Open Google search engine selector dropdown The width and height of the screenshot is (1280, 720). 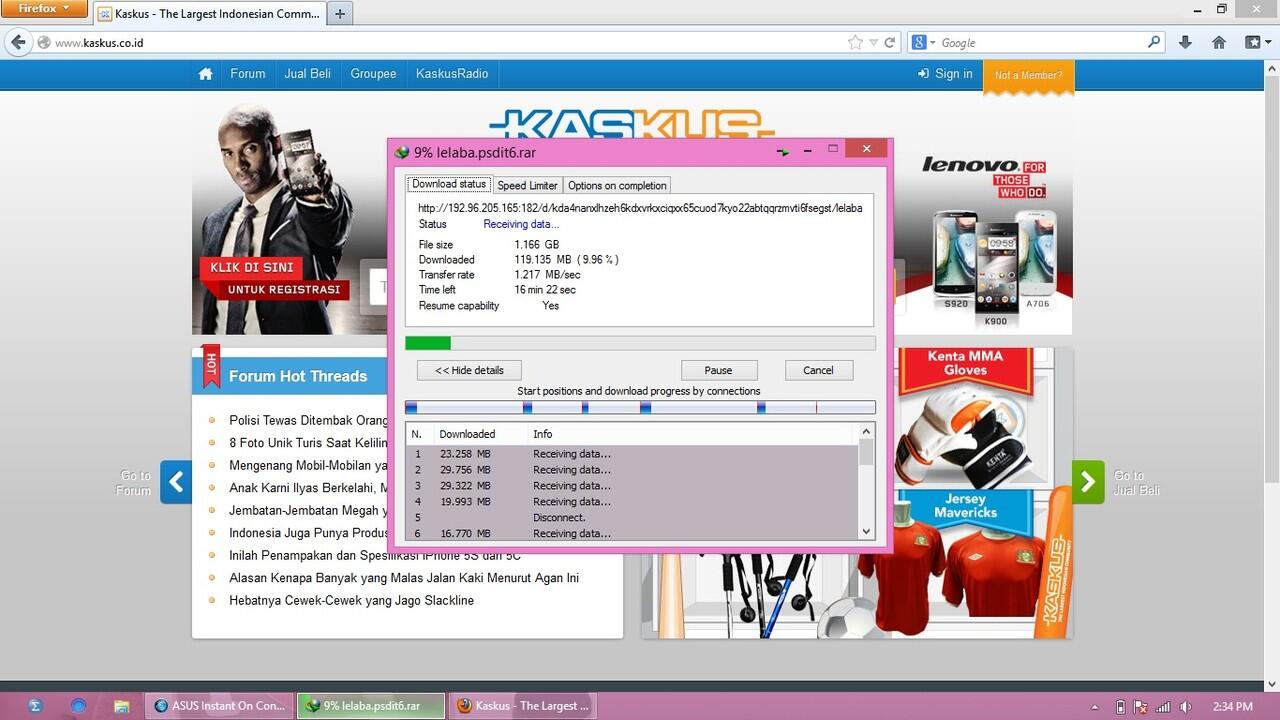point(924,43)
